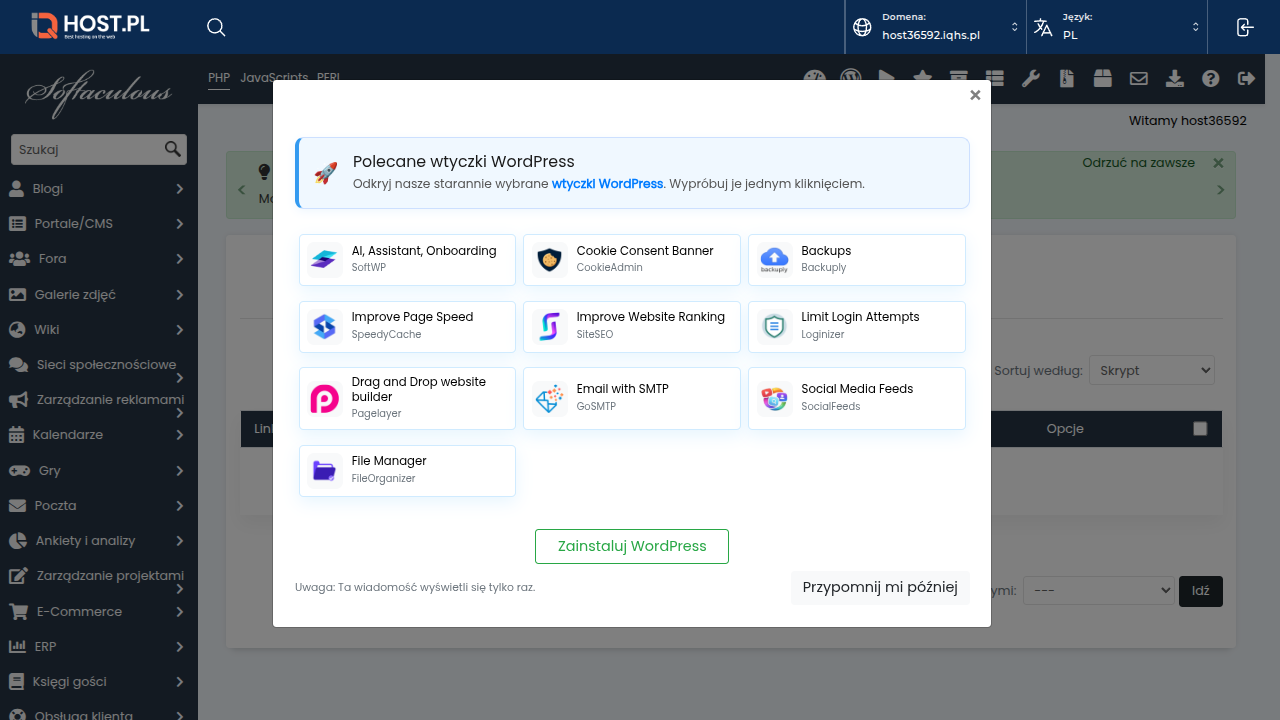This screenshot has width=1280, height=720.
Task: Click the Wiki globe icon
Action: click(16, 329)
